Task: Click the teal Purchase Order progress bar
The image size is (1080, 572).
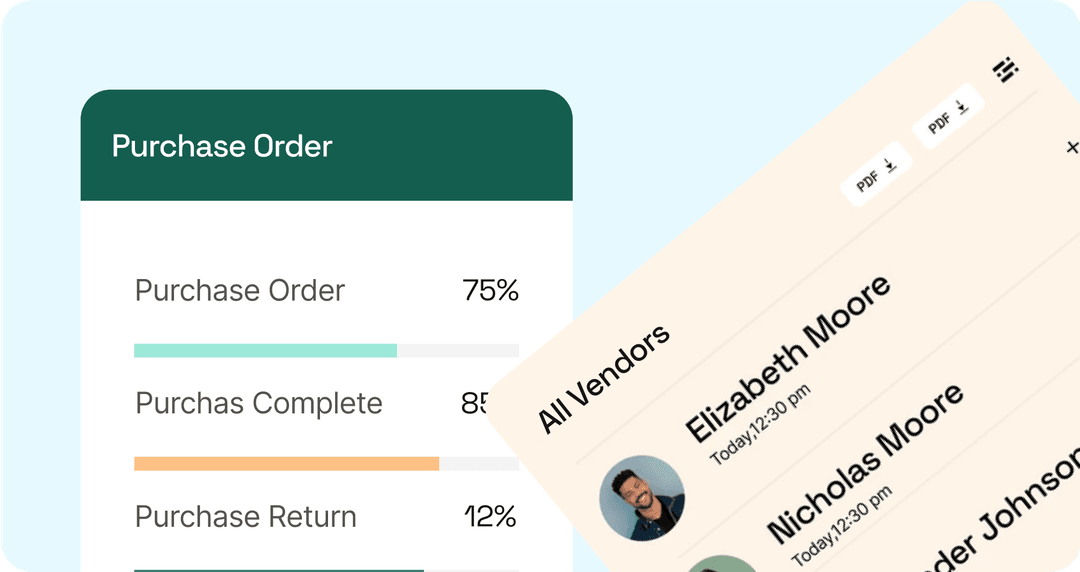Action: tap(265, 351)
